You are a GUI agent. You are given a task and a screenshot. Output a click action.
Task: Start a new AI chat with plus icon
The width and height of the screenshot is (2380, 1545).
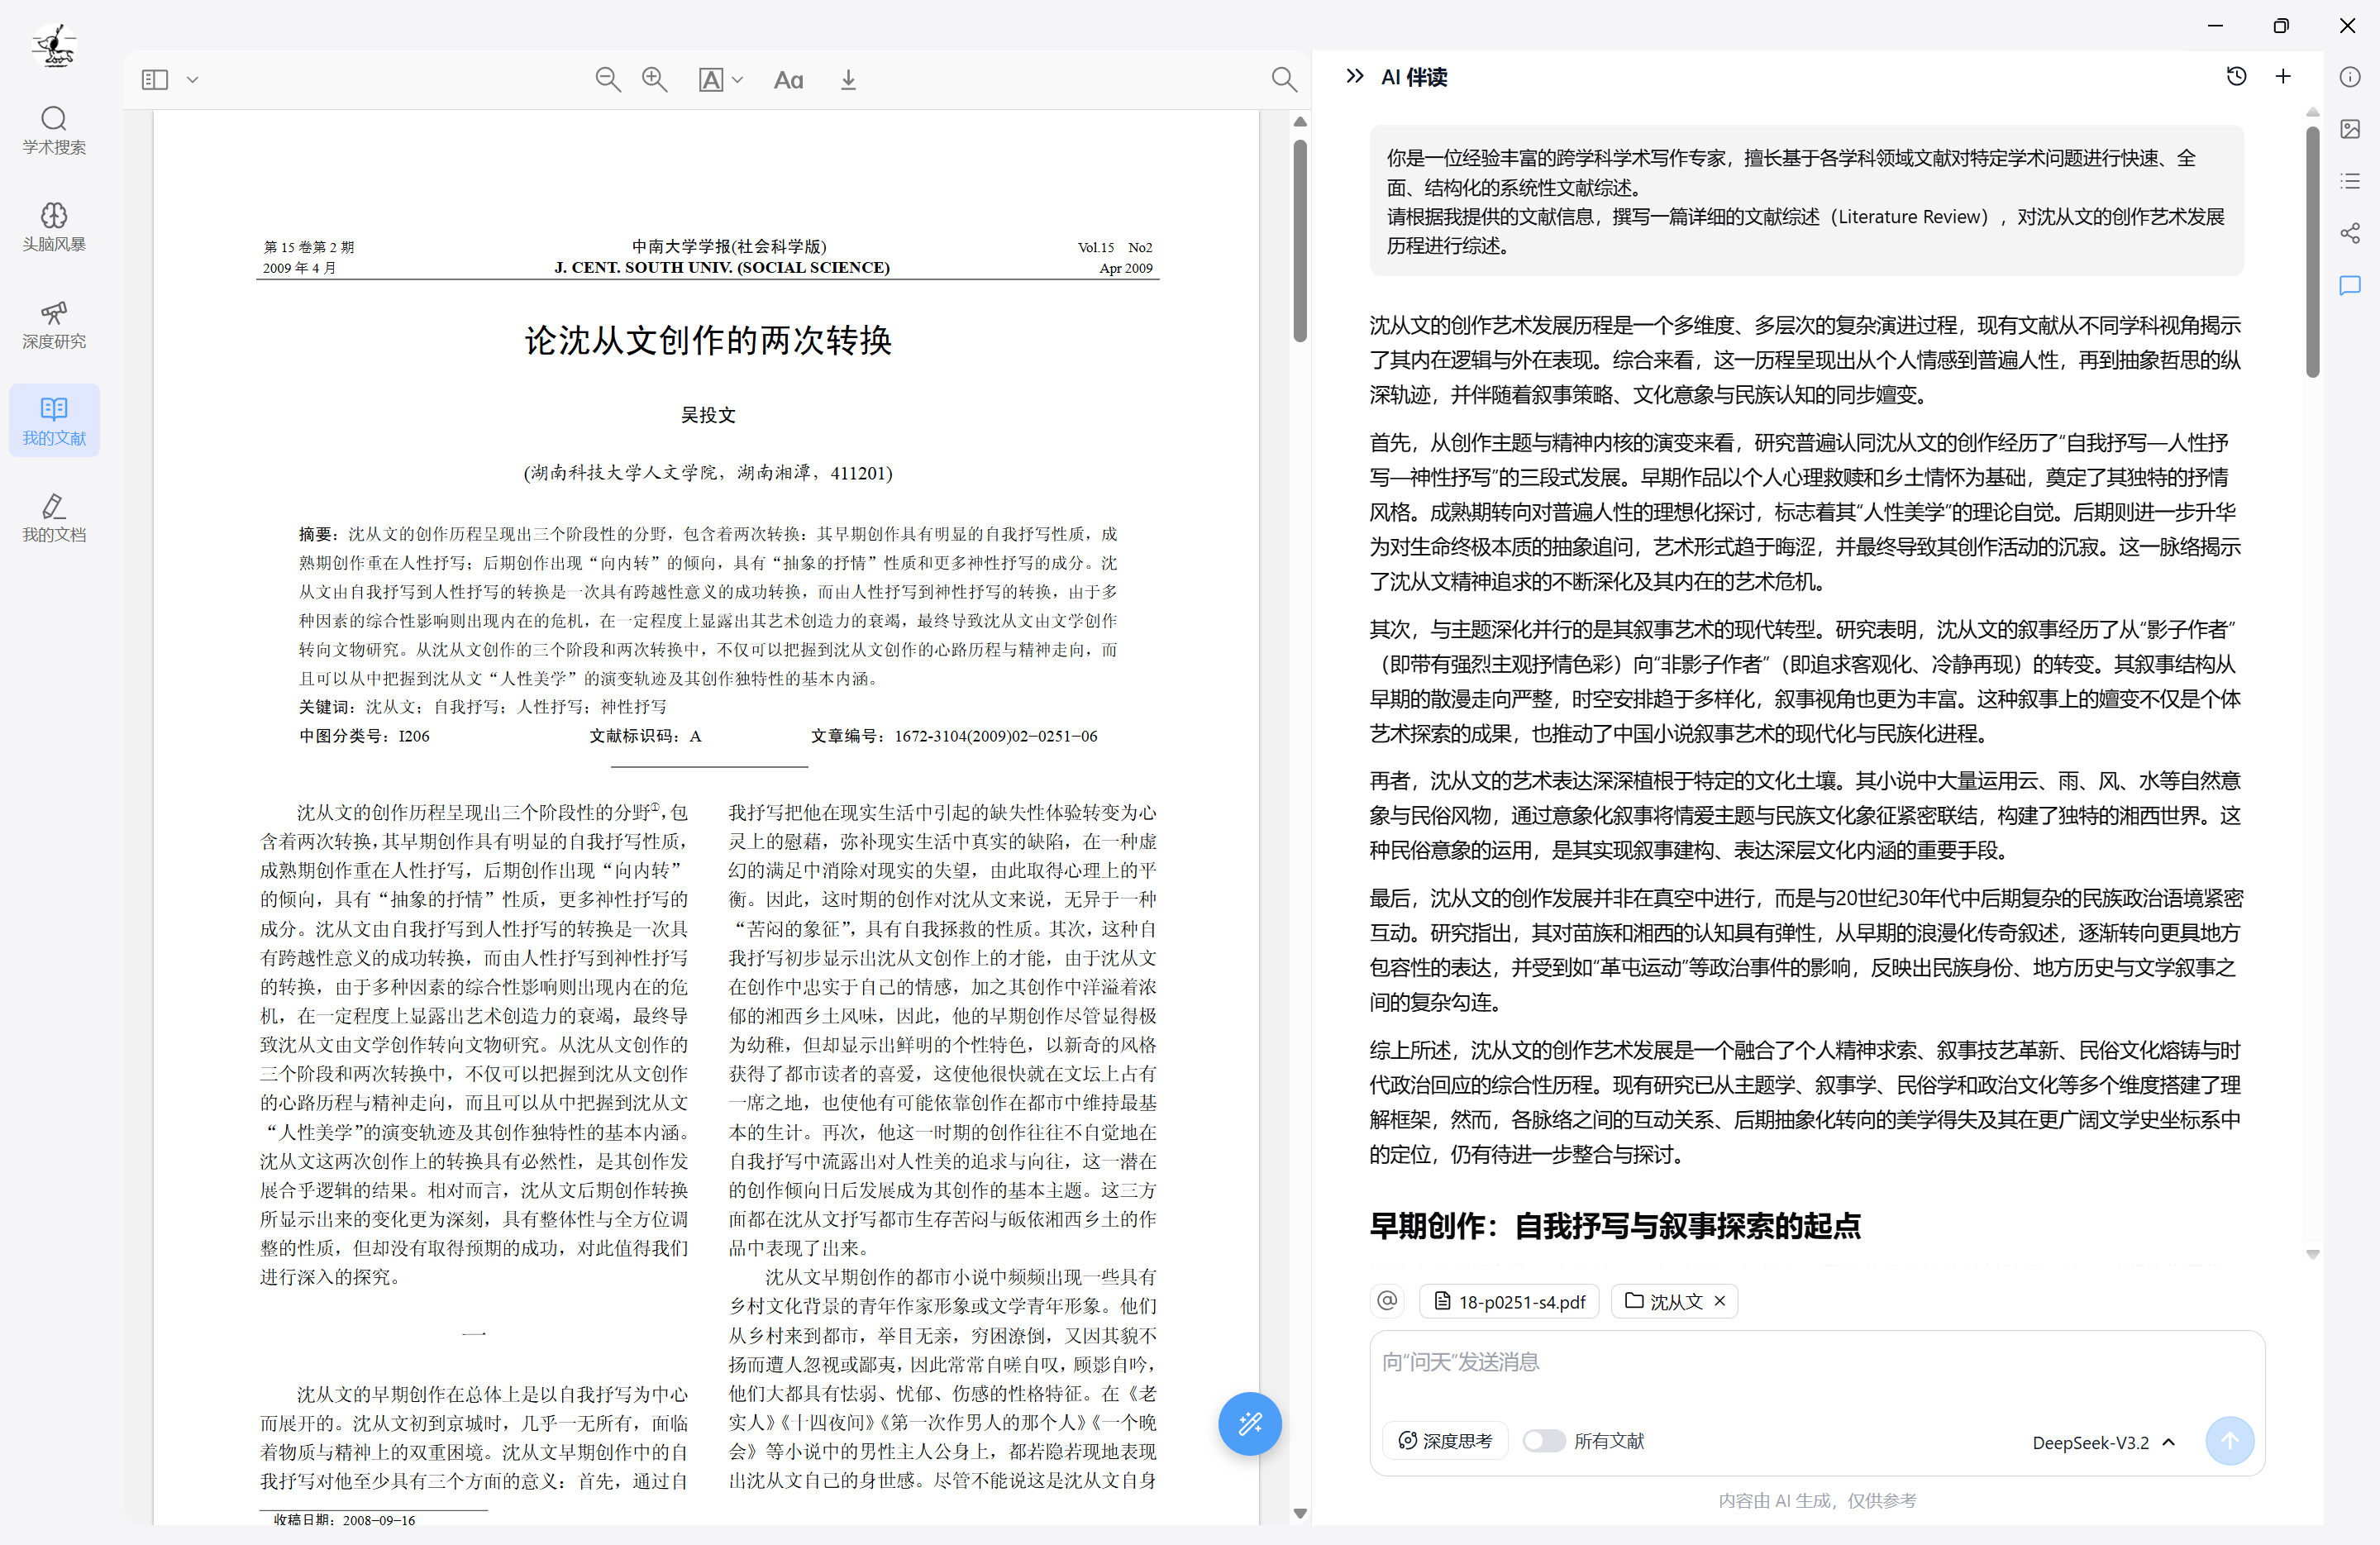pos(2283,76)
